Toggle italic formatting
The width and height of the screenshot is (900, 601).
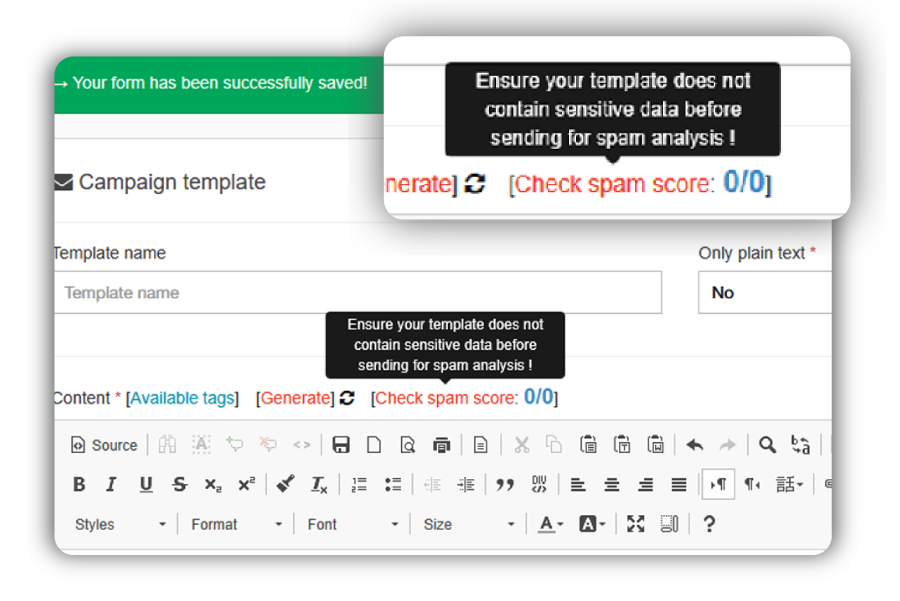[x=111, y=485]
